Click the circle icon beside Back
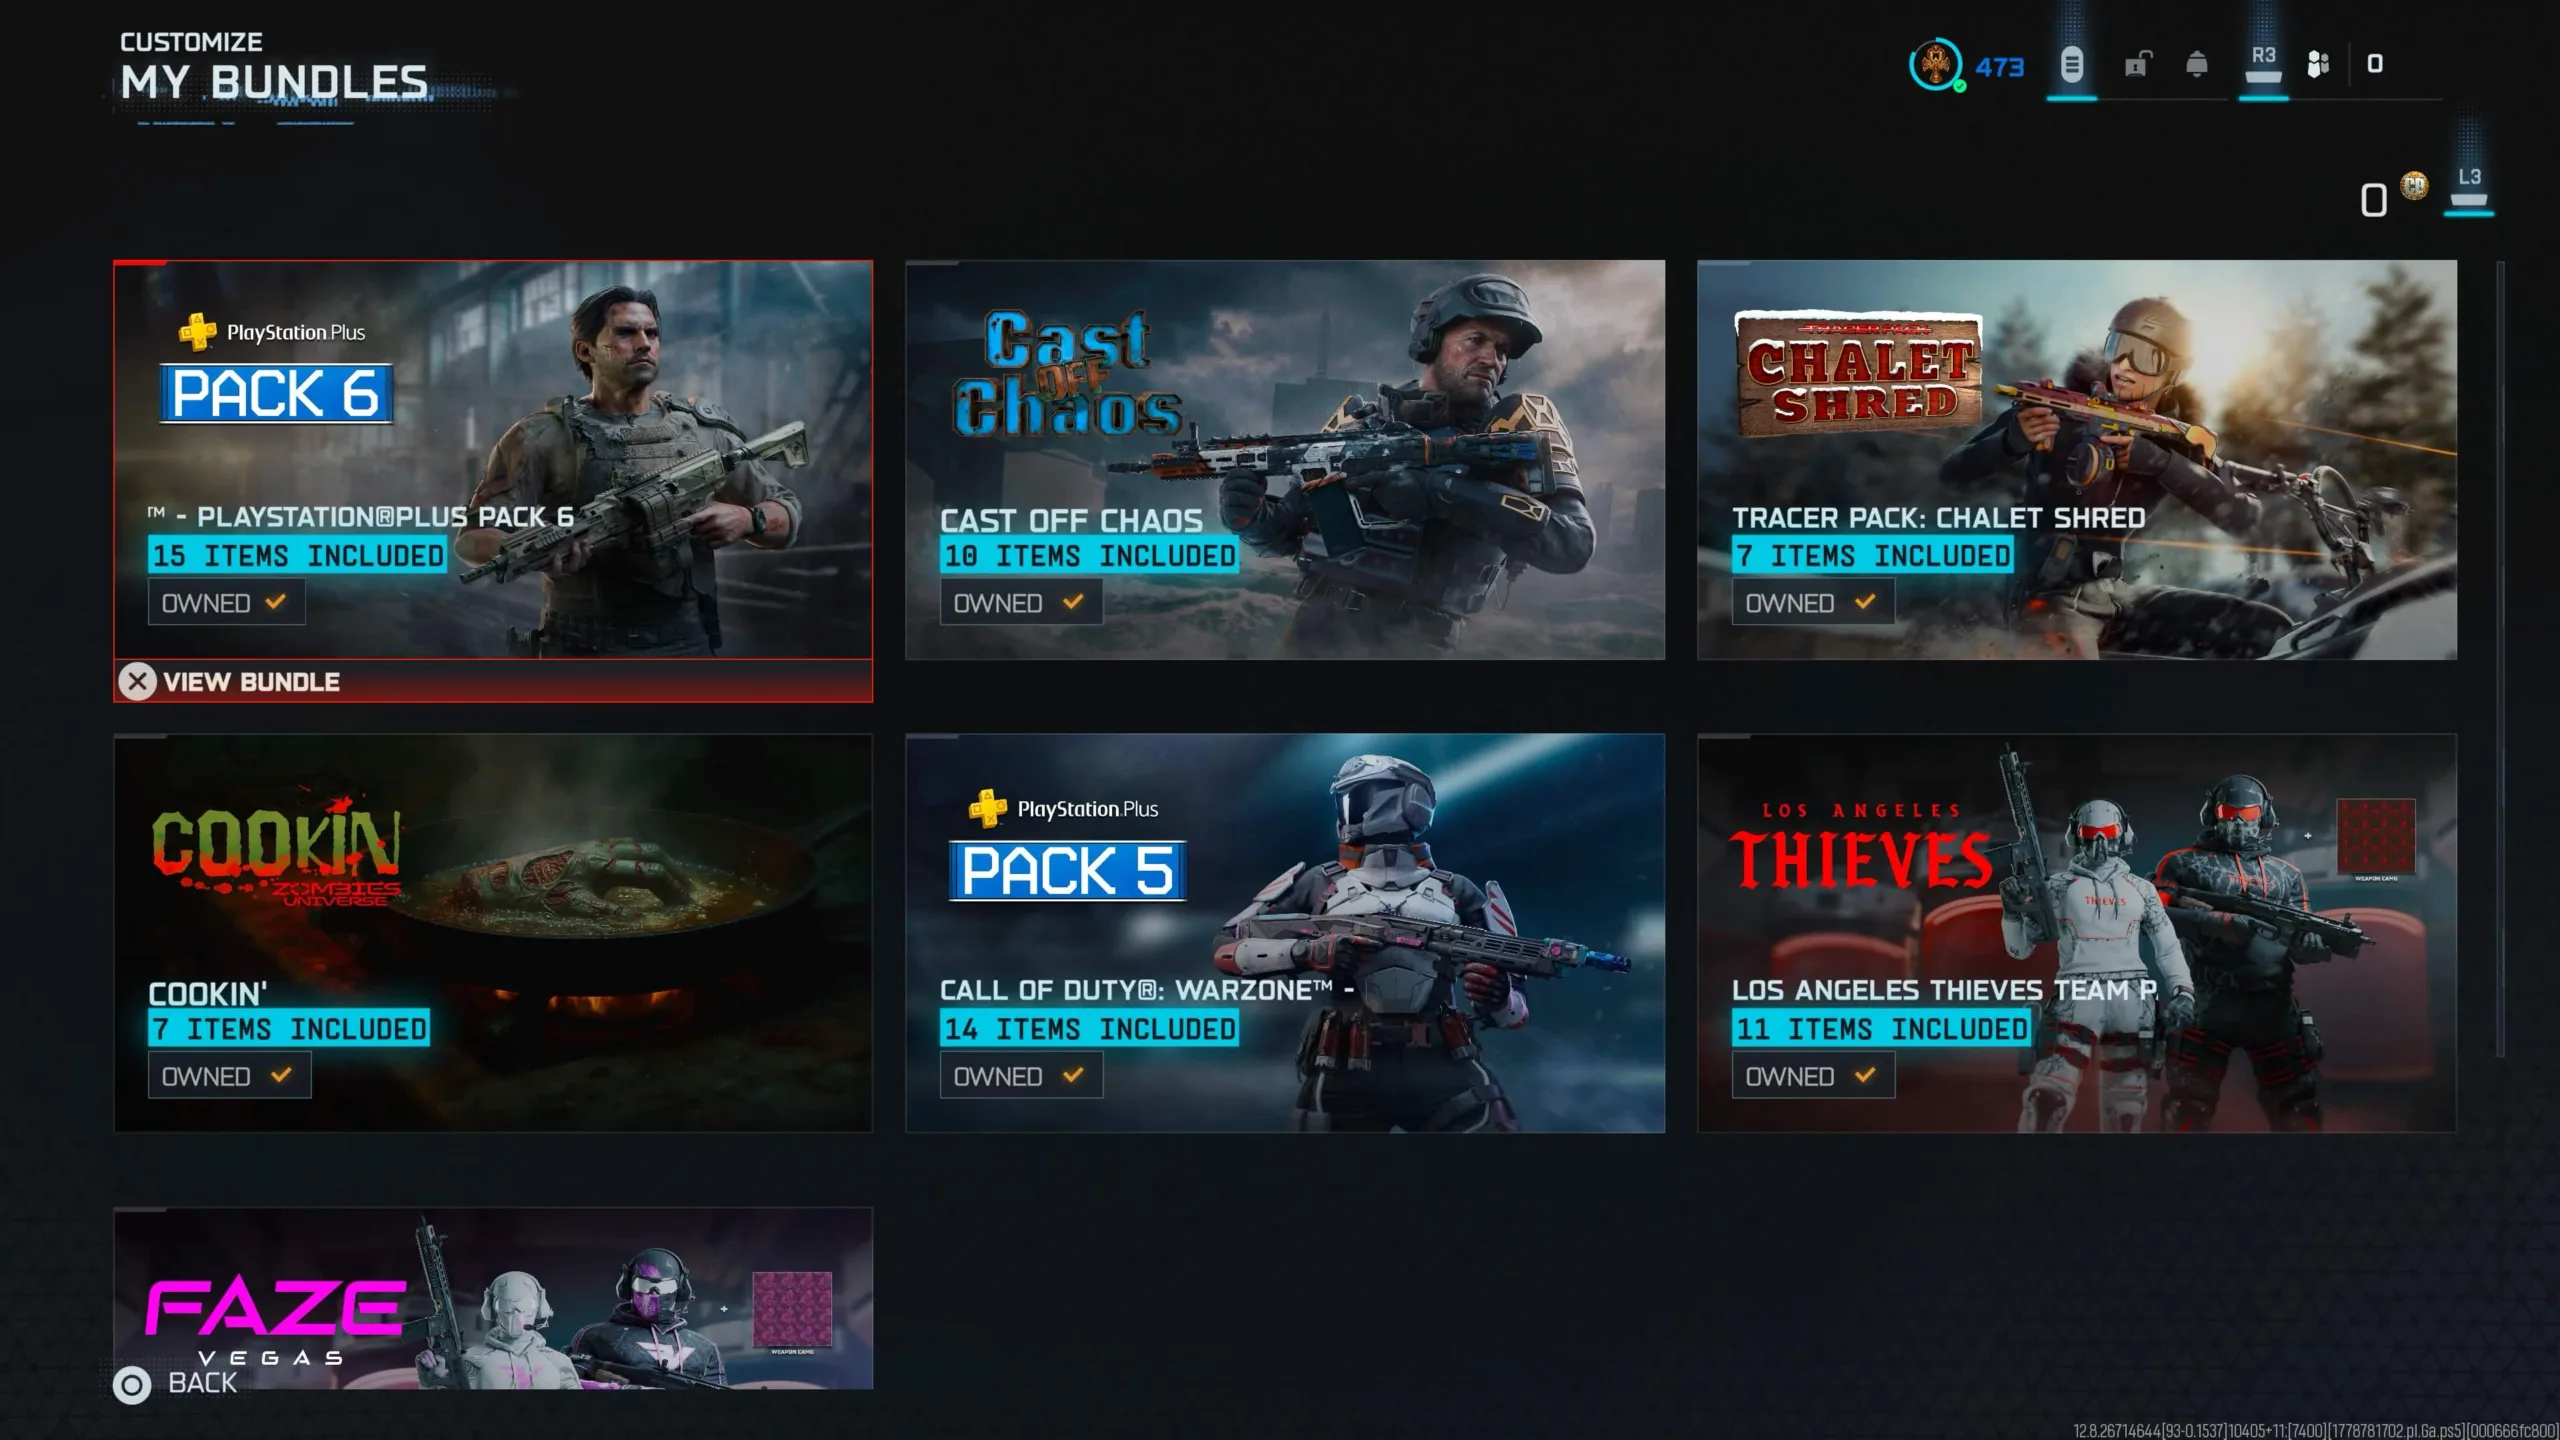The image size is (2560, 1440). [x=132, y=1385]
